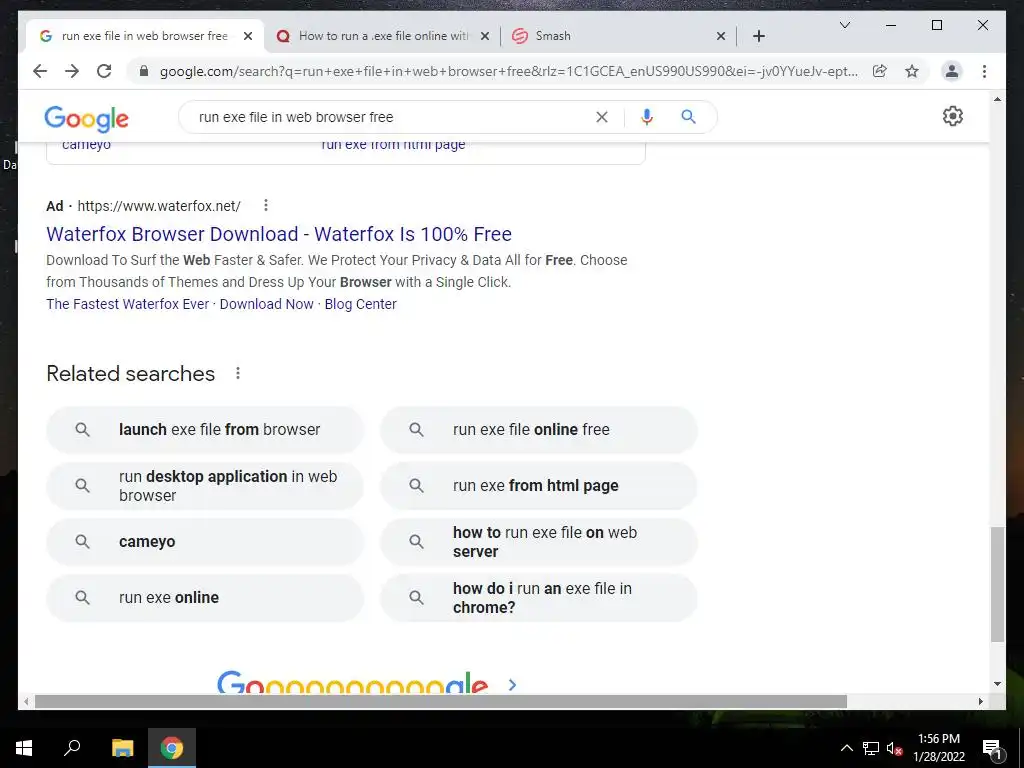Select the 'cameyo' related search chip
1024x768 pixels.
click(x=205, y=542)
